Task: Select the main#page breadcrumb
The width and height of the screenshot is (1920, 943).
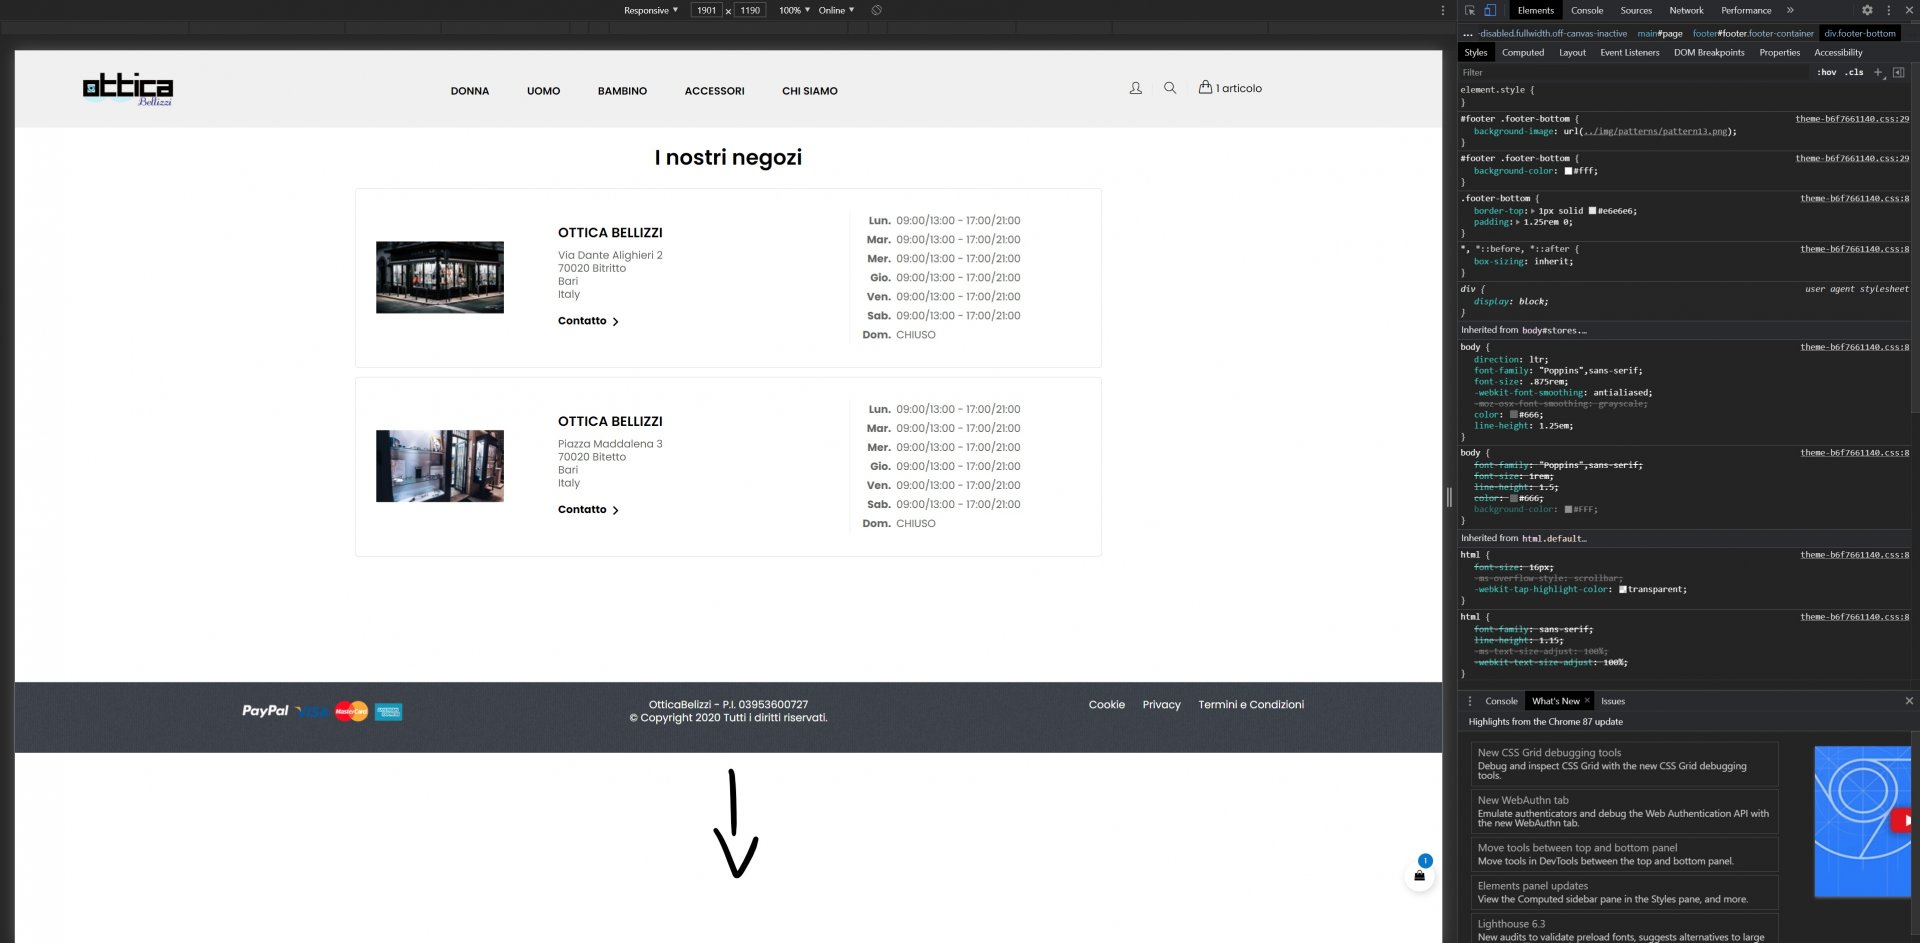Action: [x=1660, y=33]
